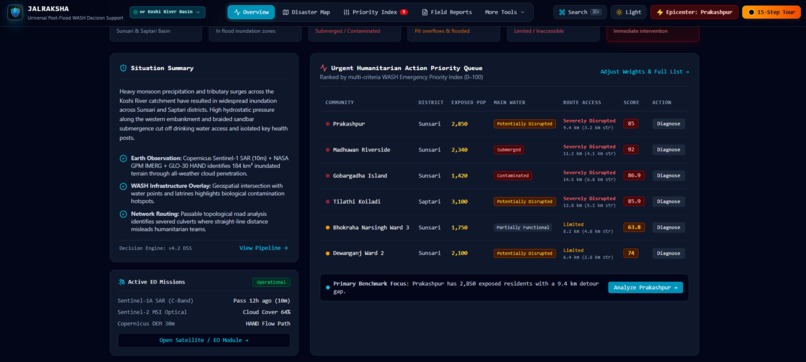The image size is (806, 362).
Task: Click score 92 badge
Action: click(631, 150)
